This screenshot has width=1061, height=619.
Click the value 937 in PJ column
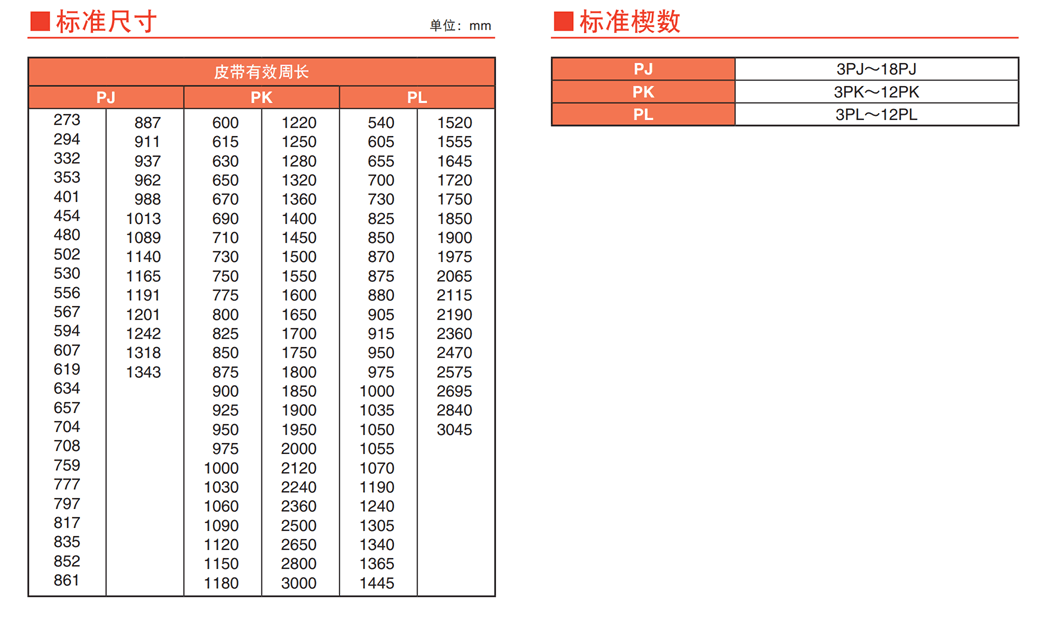(148, 162)
